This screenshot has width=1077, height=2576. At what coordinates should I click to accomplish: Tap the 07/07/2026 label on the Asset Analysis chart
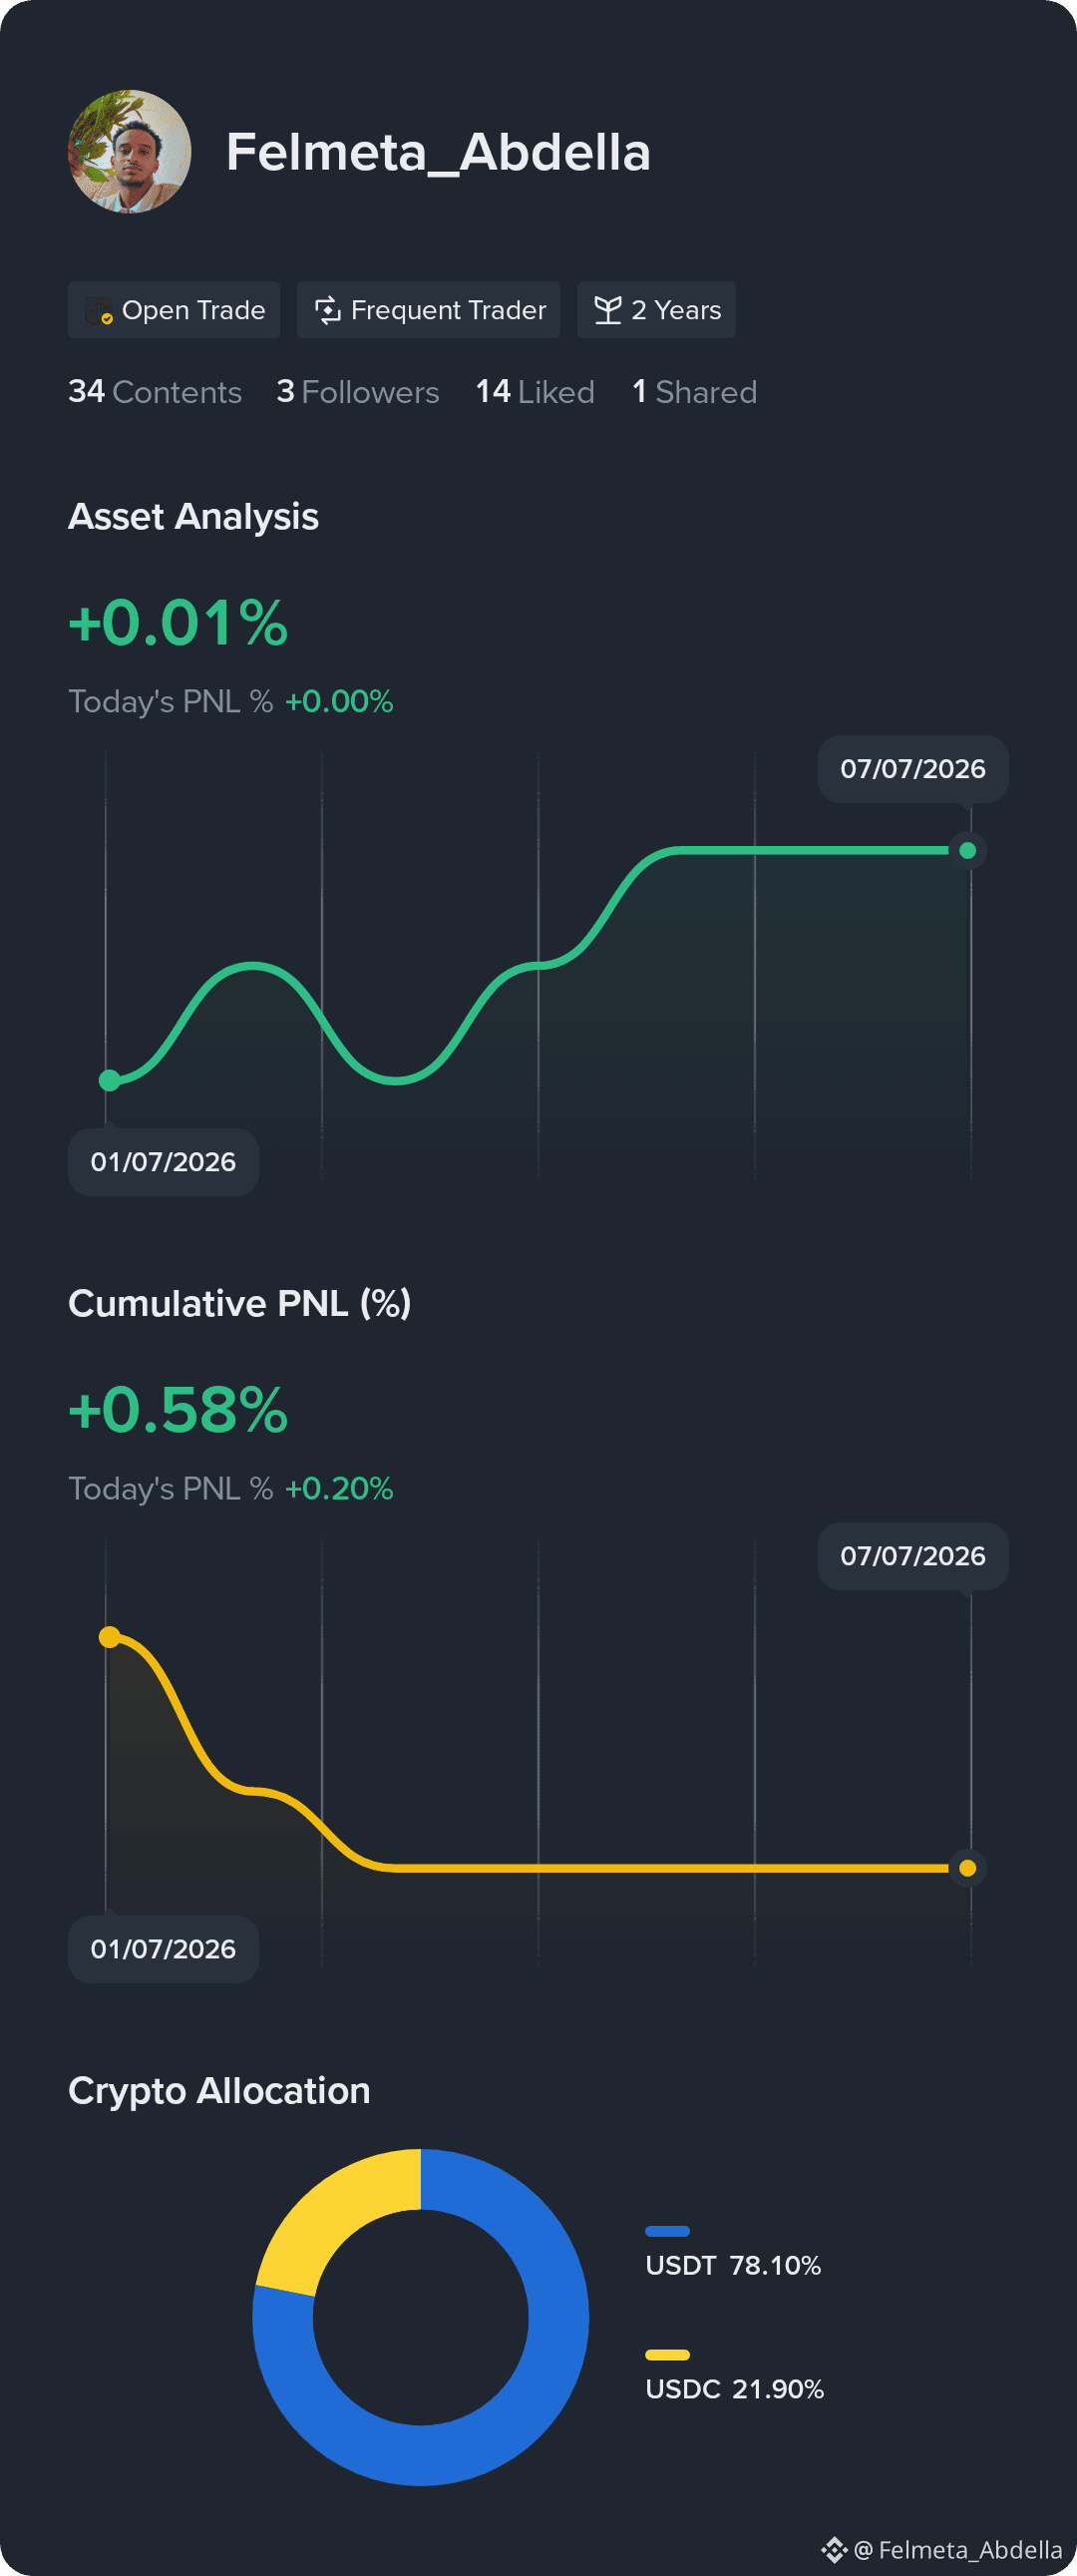coord(913,769)
